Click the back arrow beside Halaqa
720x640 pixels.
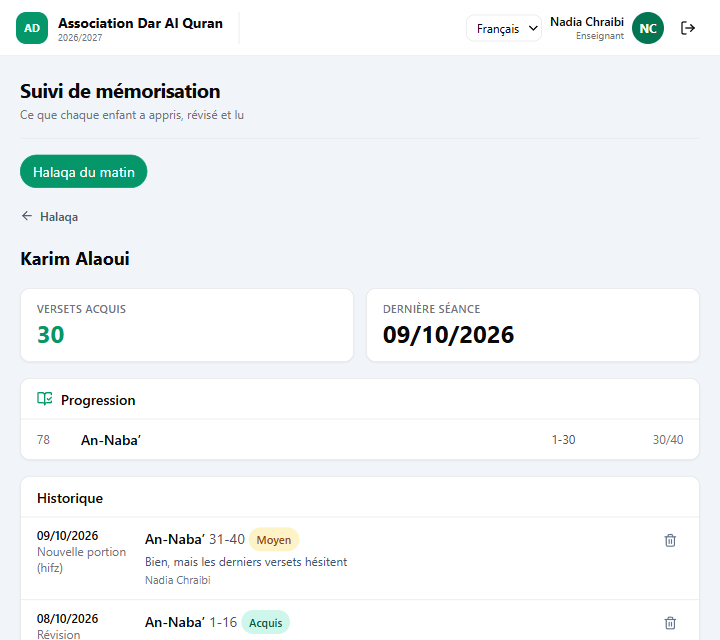pos(27,216)
